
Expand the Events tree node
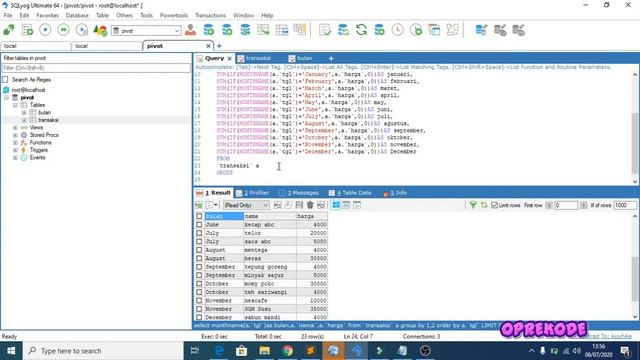(x=16, y=158)
